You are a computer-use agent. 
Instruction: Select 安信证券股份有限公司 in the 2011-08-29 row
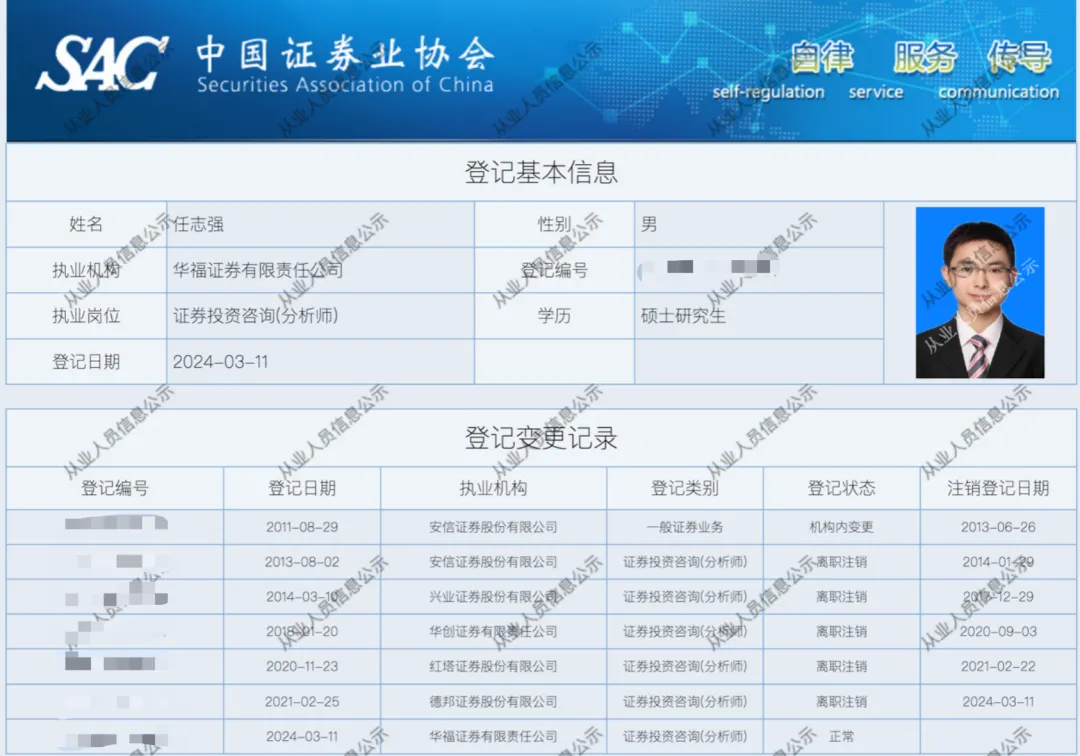493,527
